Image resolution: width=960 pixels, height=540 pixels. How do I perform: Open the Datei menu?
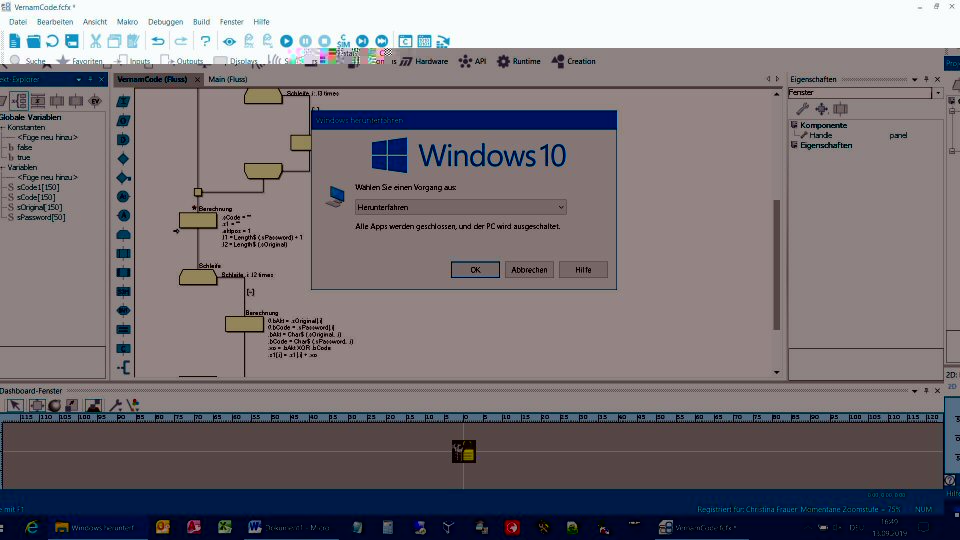pyautogui.click(x=18, y=21)
